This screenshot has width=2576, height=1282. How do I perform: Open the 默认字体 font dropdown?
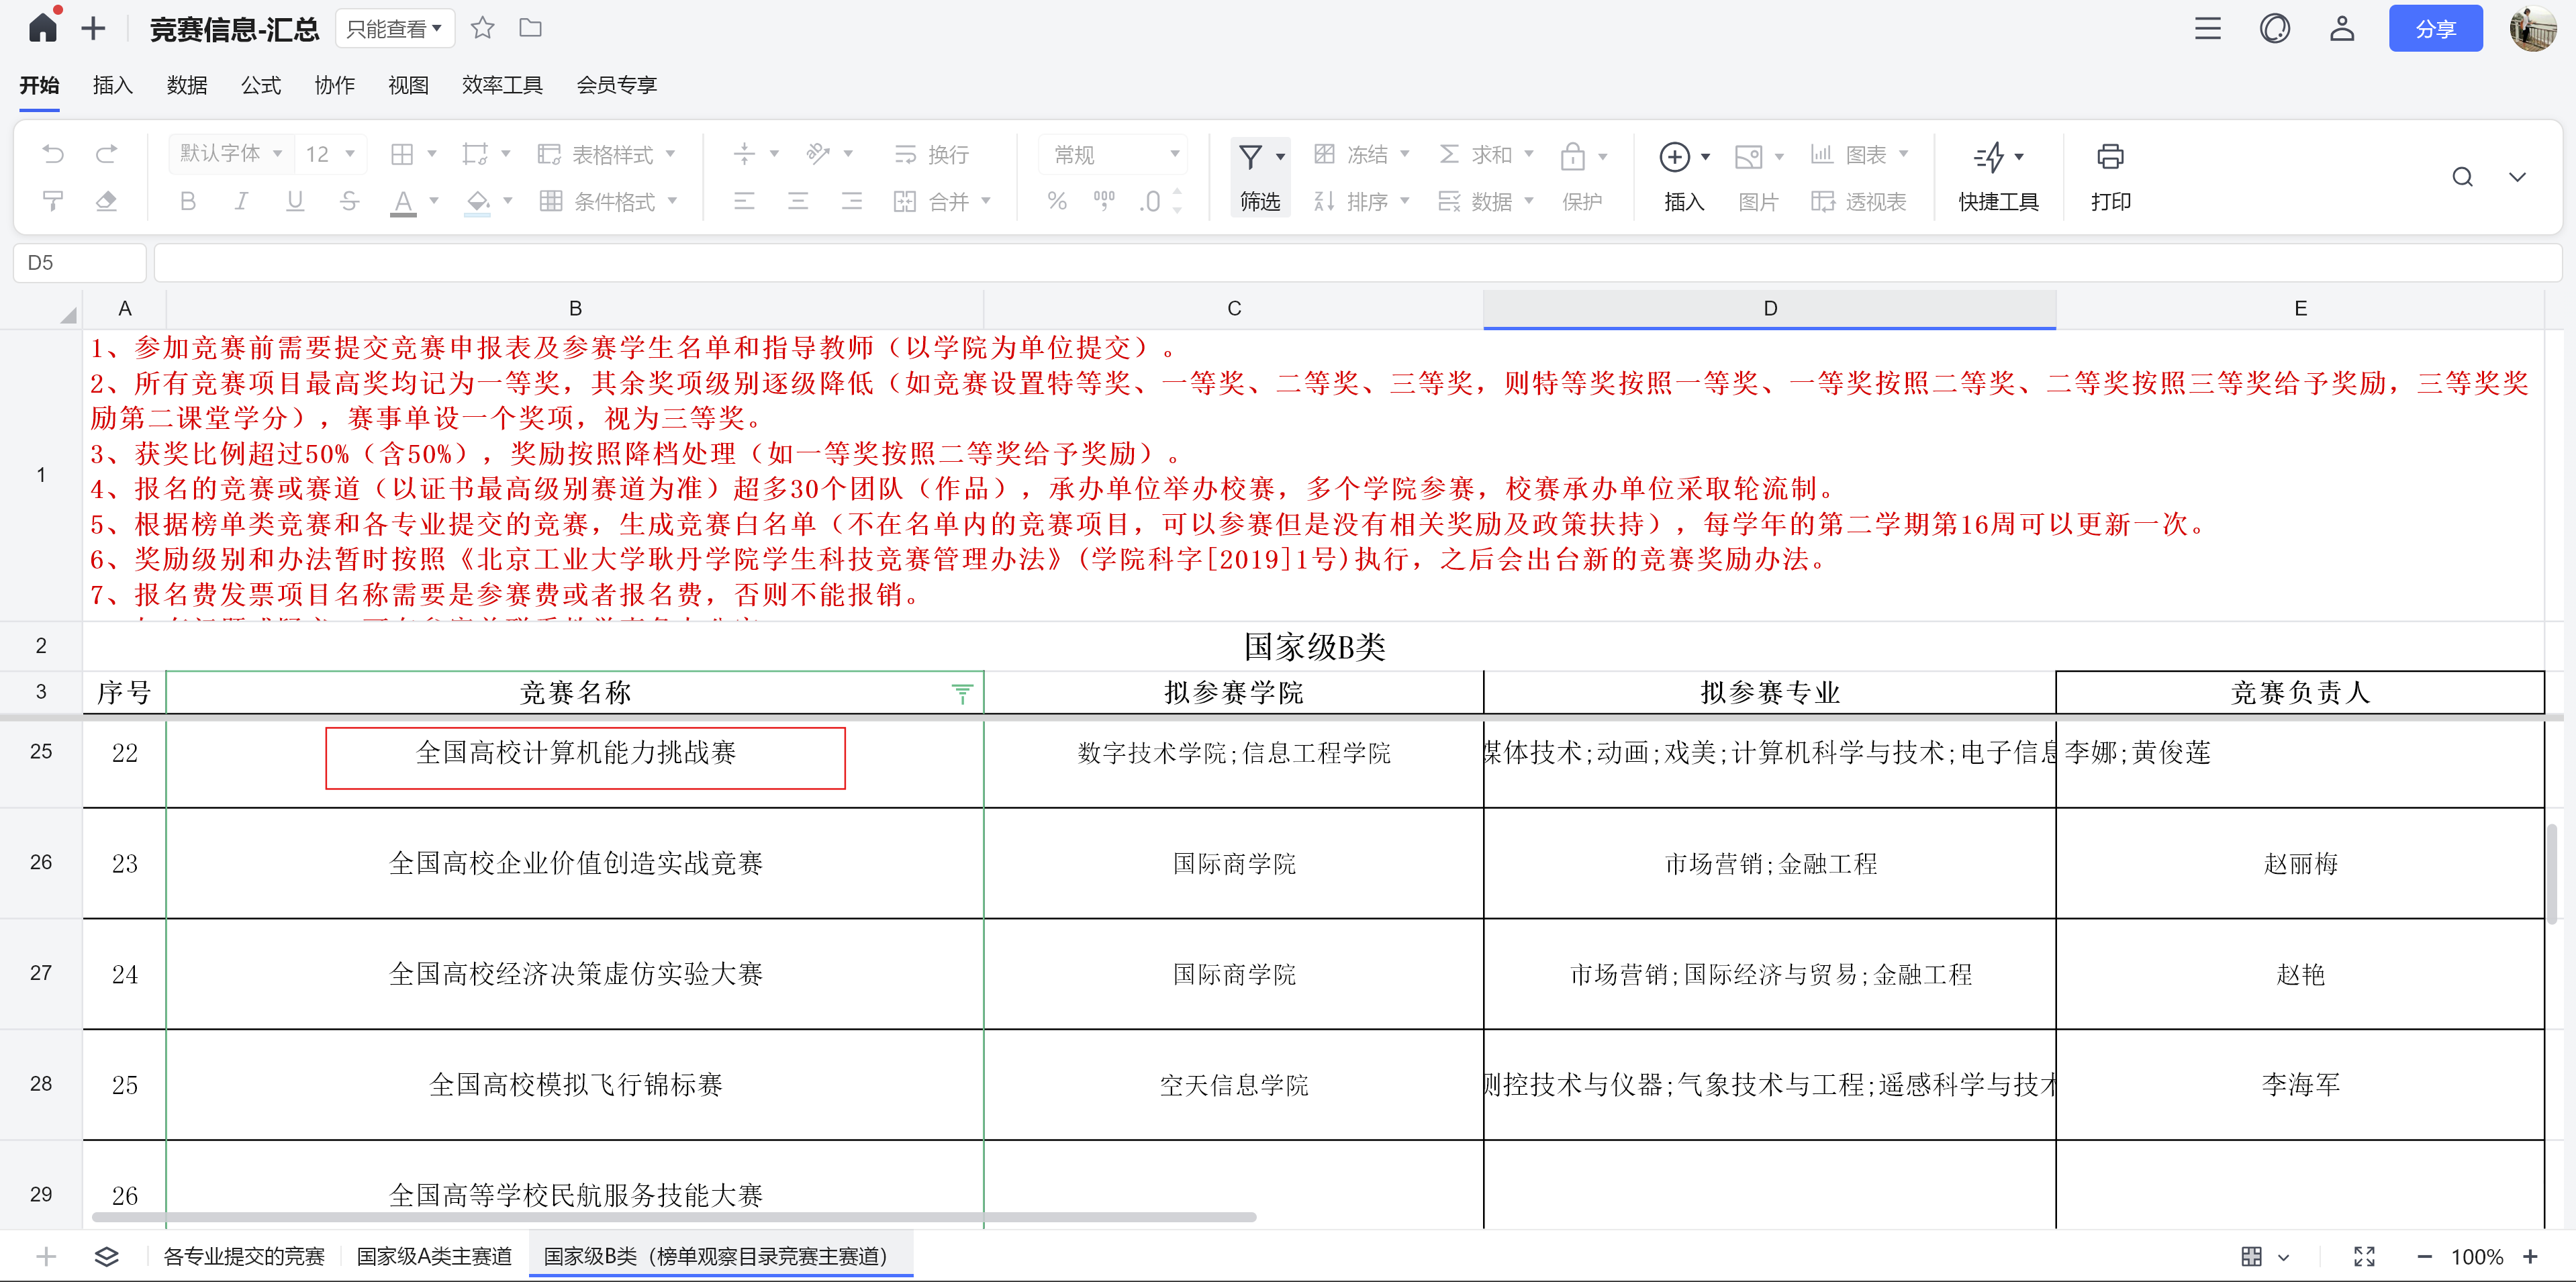pyautogui.click(x=231, y=153)
